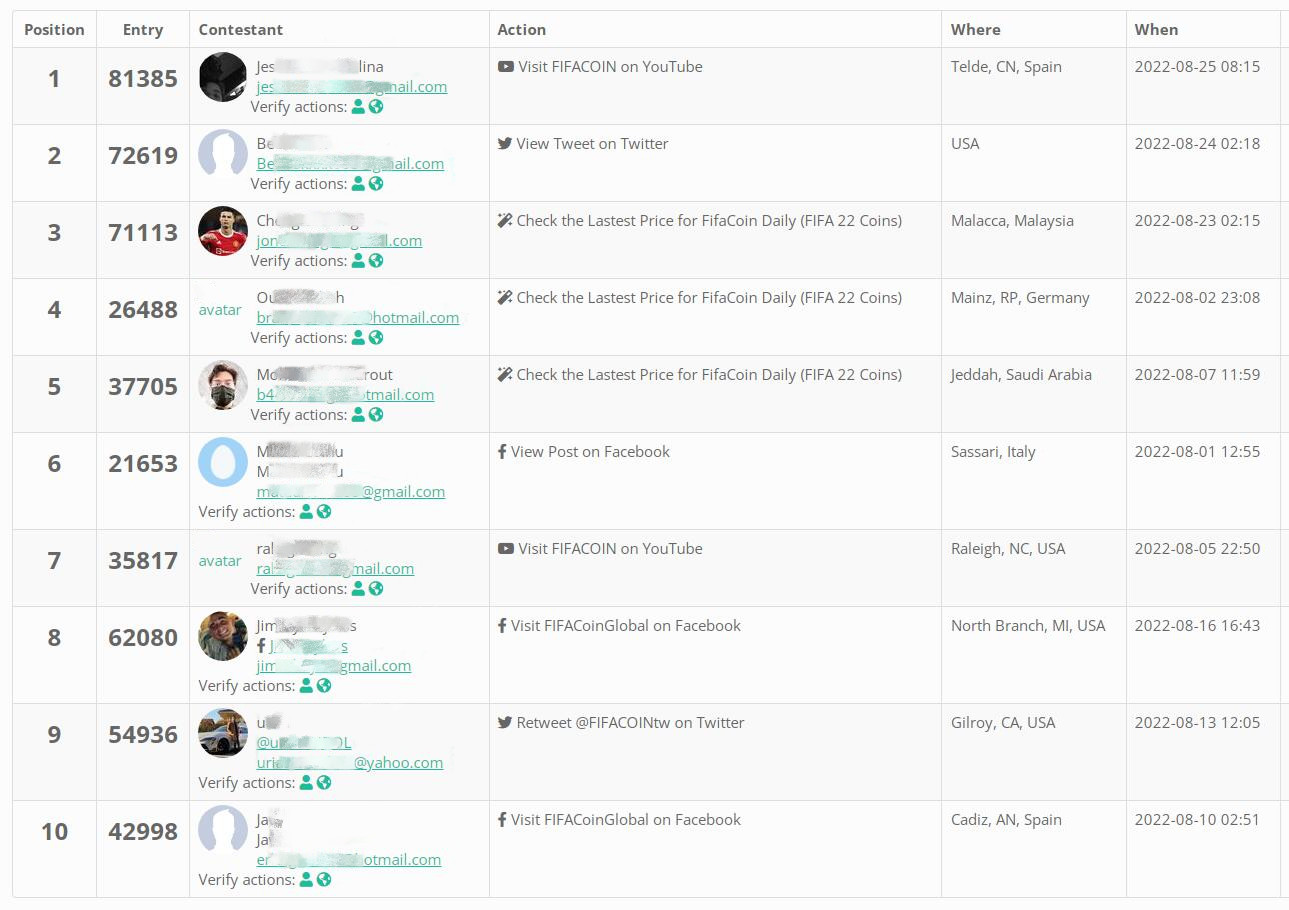Click Twitter icon beside "Retweet @FIFACOINtw on Twitter"
1289x910 pixels.
click(x=505, y=723)
